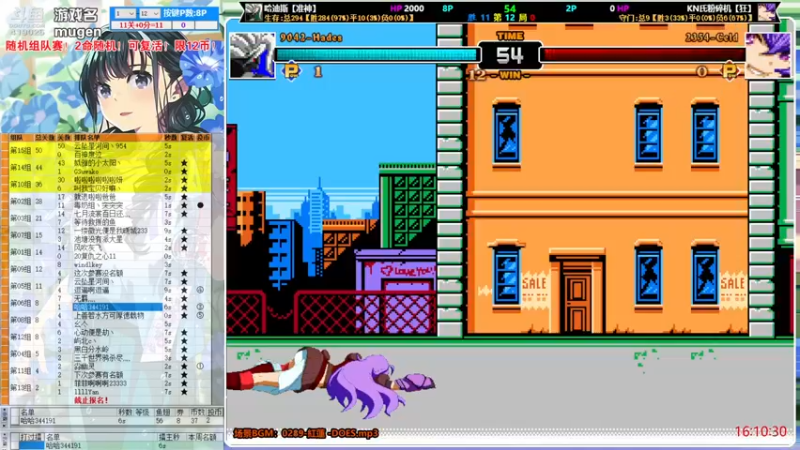Click the 9042-Hades name label
The height and width of the screenshot is (450, 800).
(x=311, y=37)
